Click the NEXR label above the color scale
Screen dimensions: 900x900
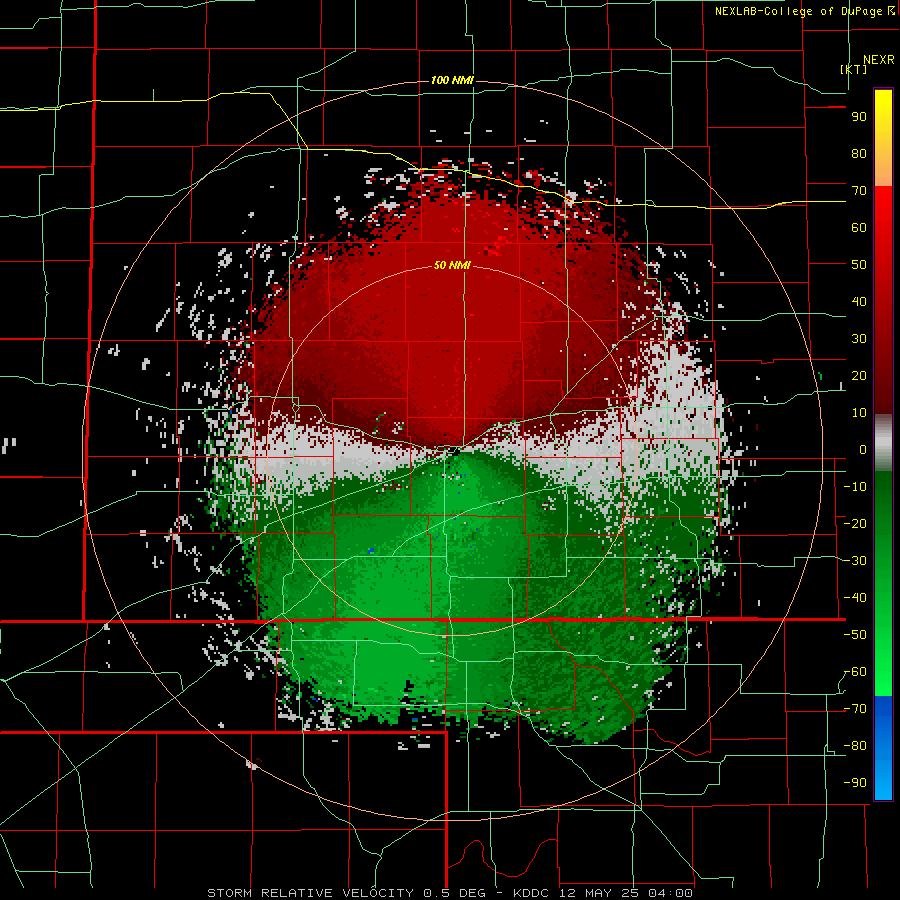[x=878, y=60]
